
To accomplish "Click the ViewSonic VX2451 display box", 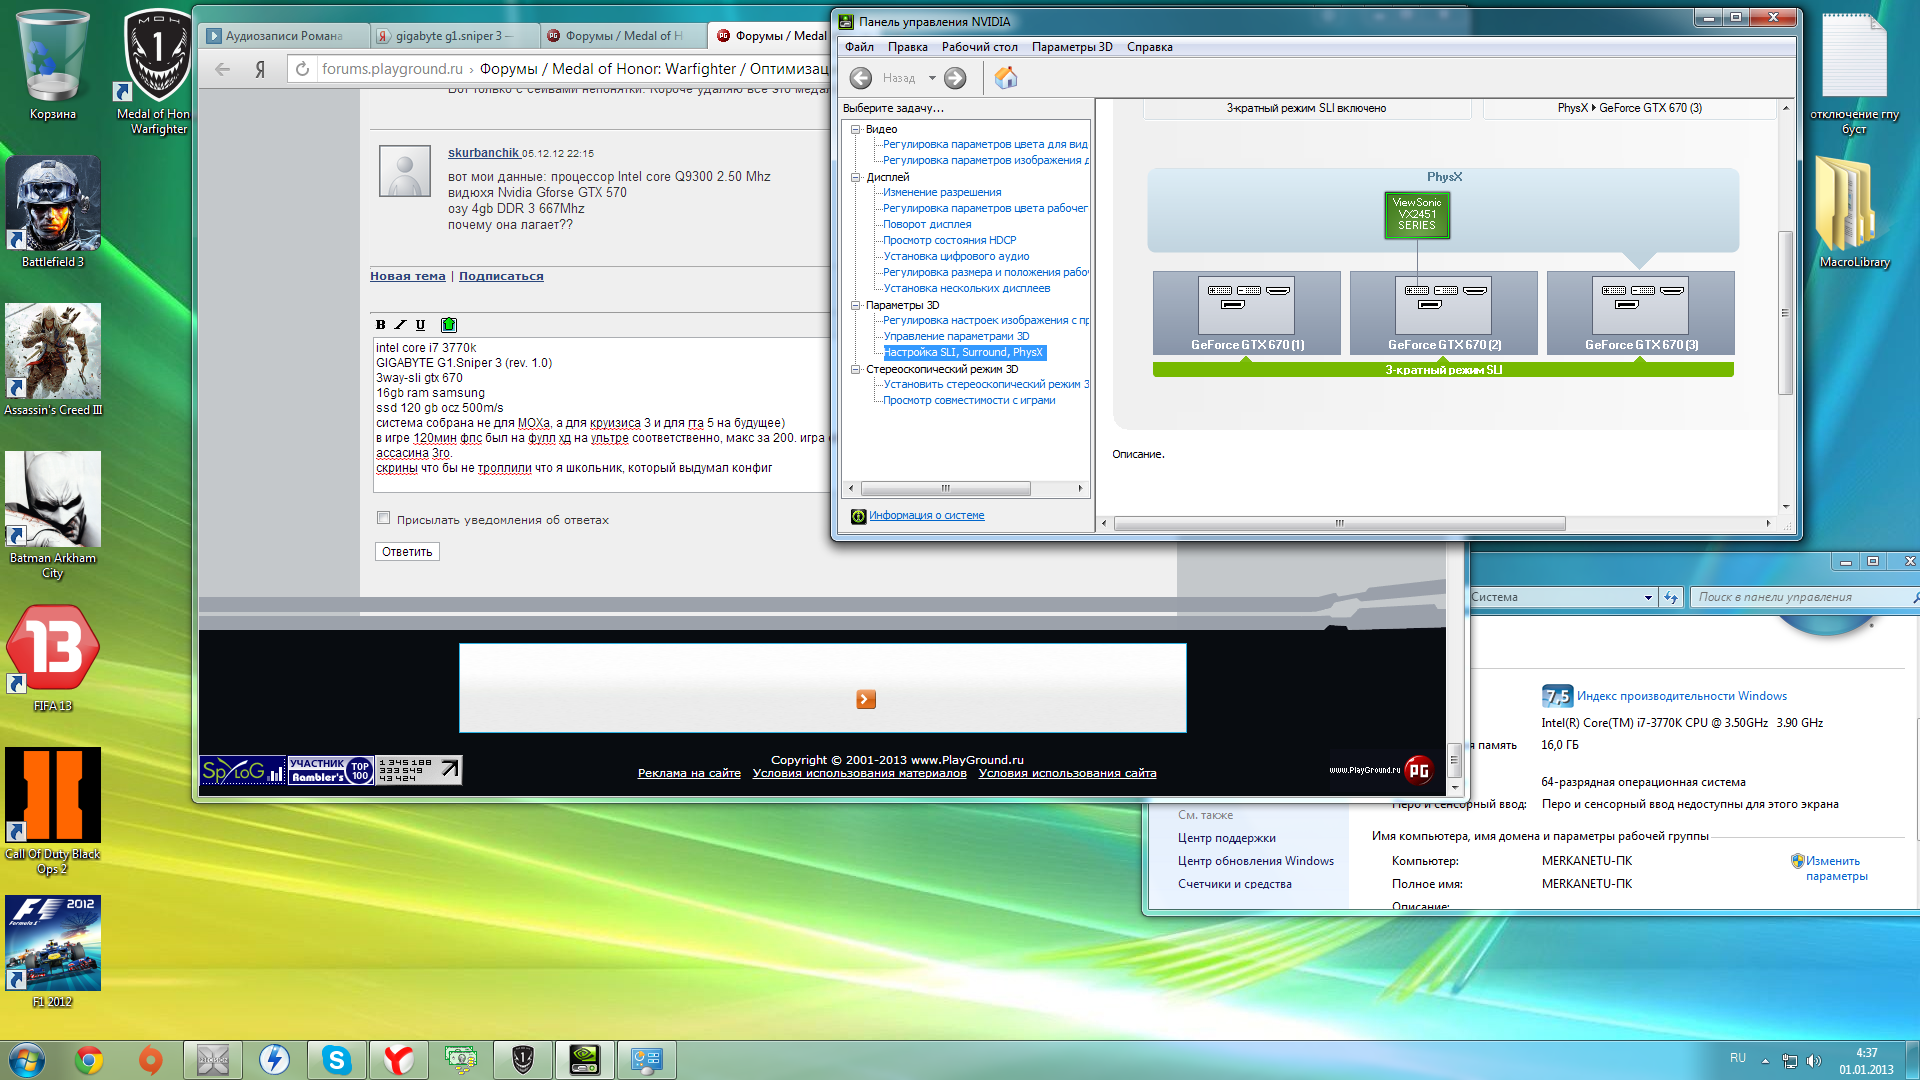I will point(1416,214).
